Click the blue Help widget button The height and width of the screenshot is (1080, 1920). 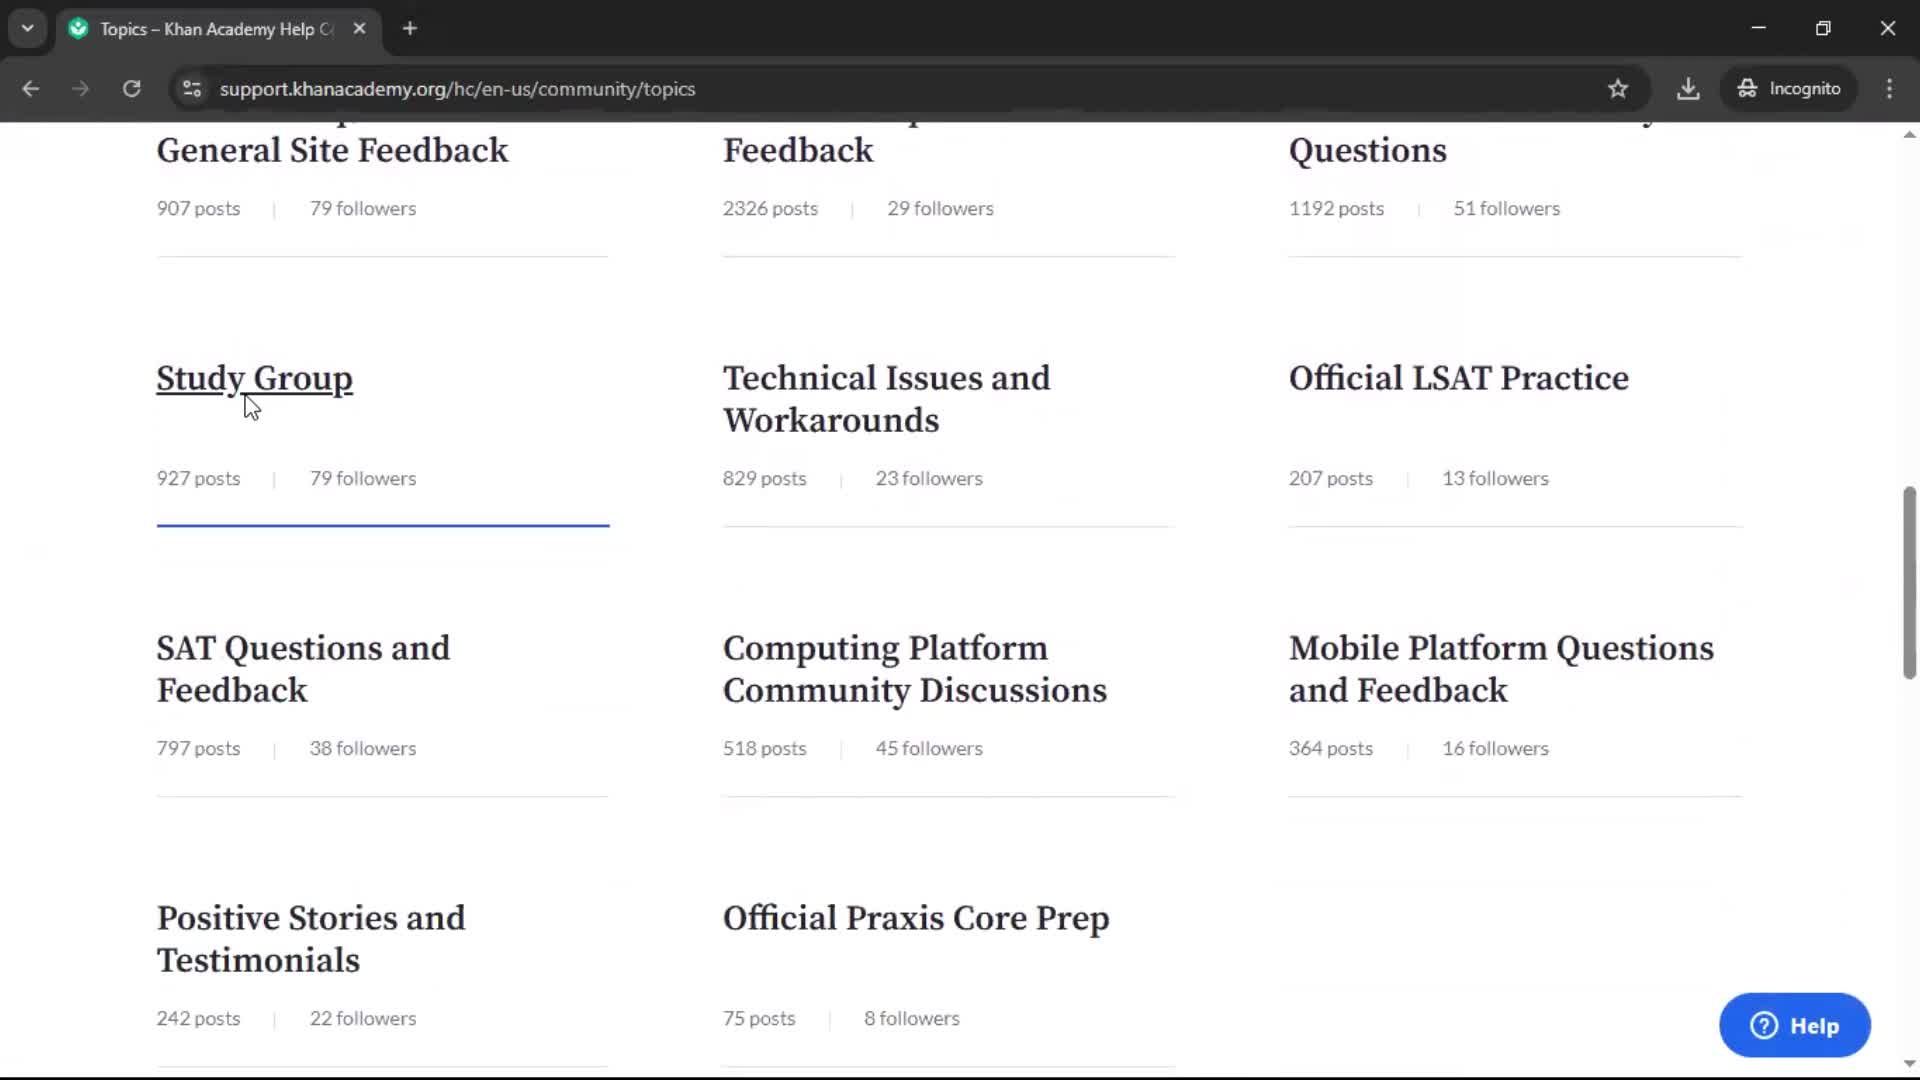1794,1025
